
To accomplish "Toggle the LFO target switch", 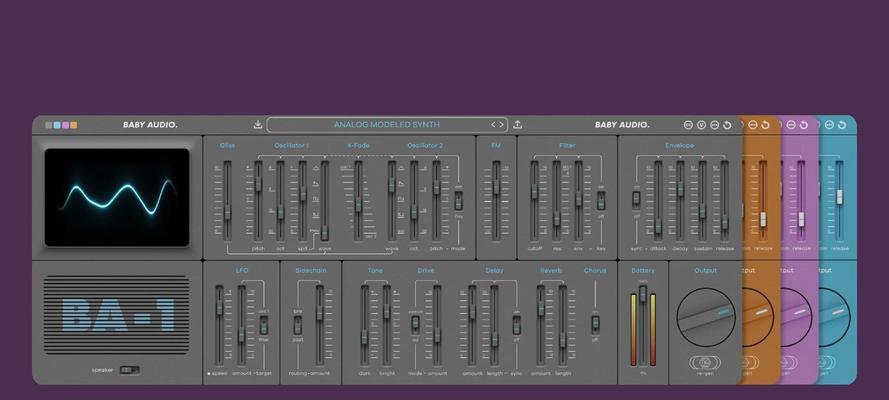I will point(264,325).
